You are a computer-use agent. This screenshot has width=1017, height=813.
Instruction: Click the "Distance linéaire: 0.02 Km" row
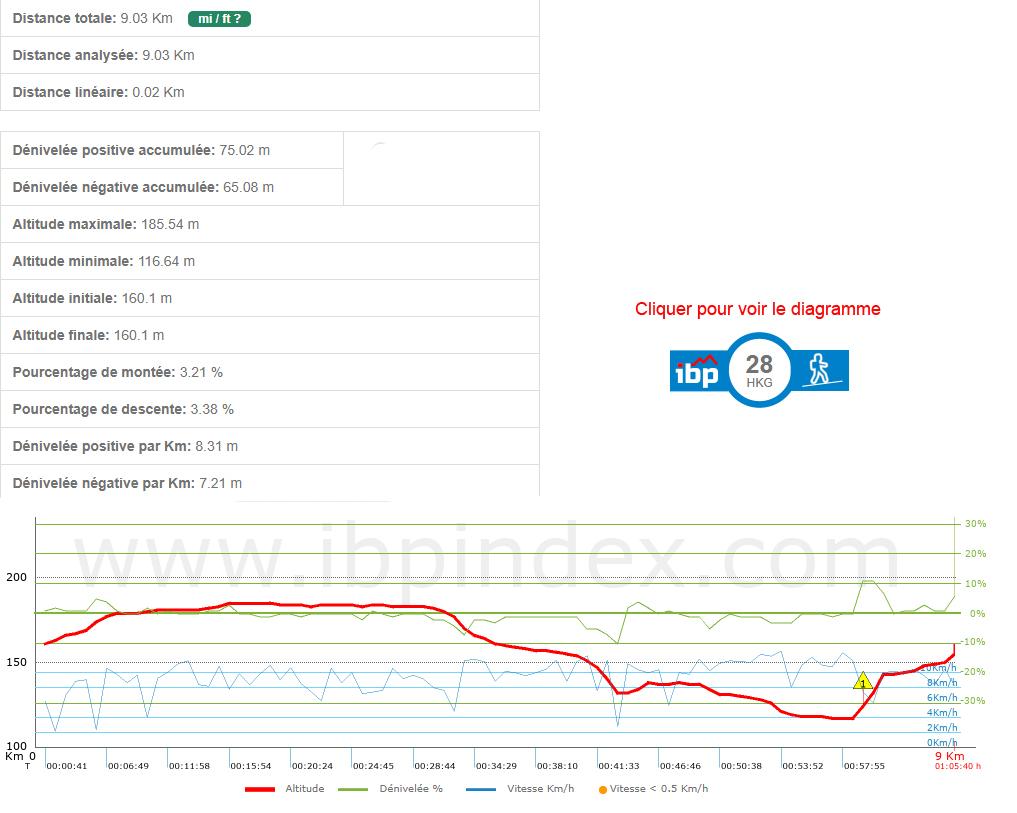tap(270, 92)
